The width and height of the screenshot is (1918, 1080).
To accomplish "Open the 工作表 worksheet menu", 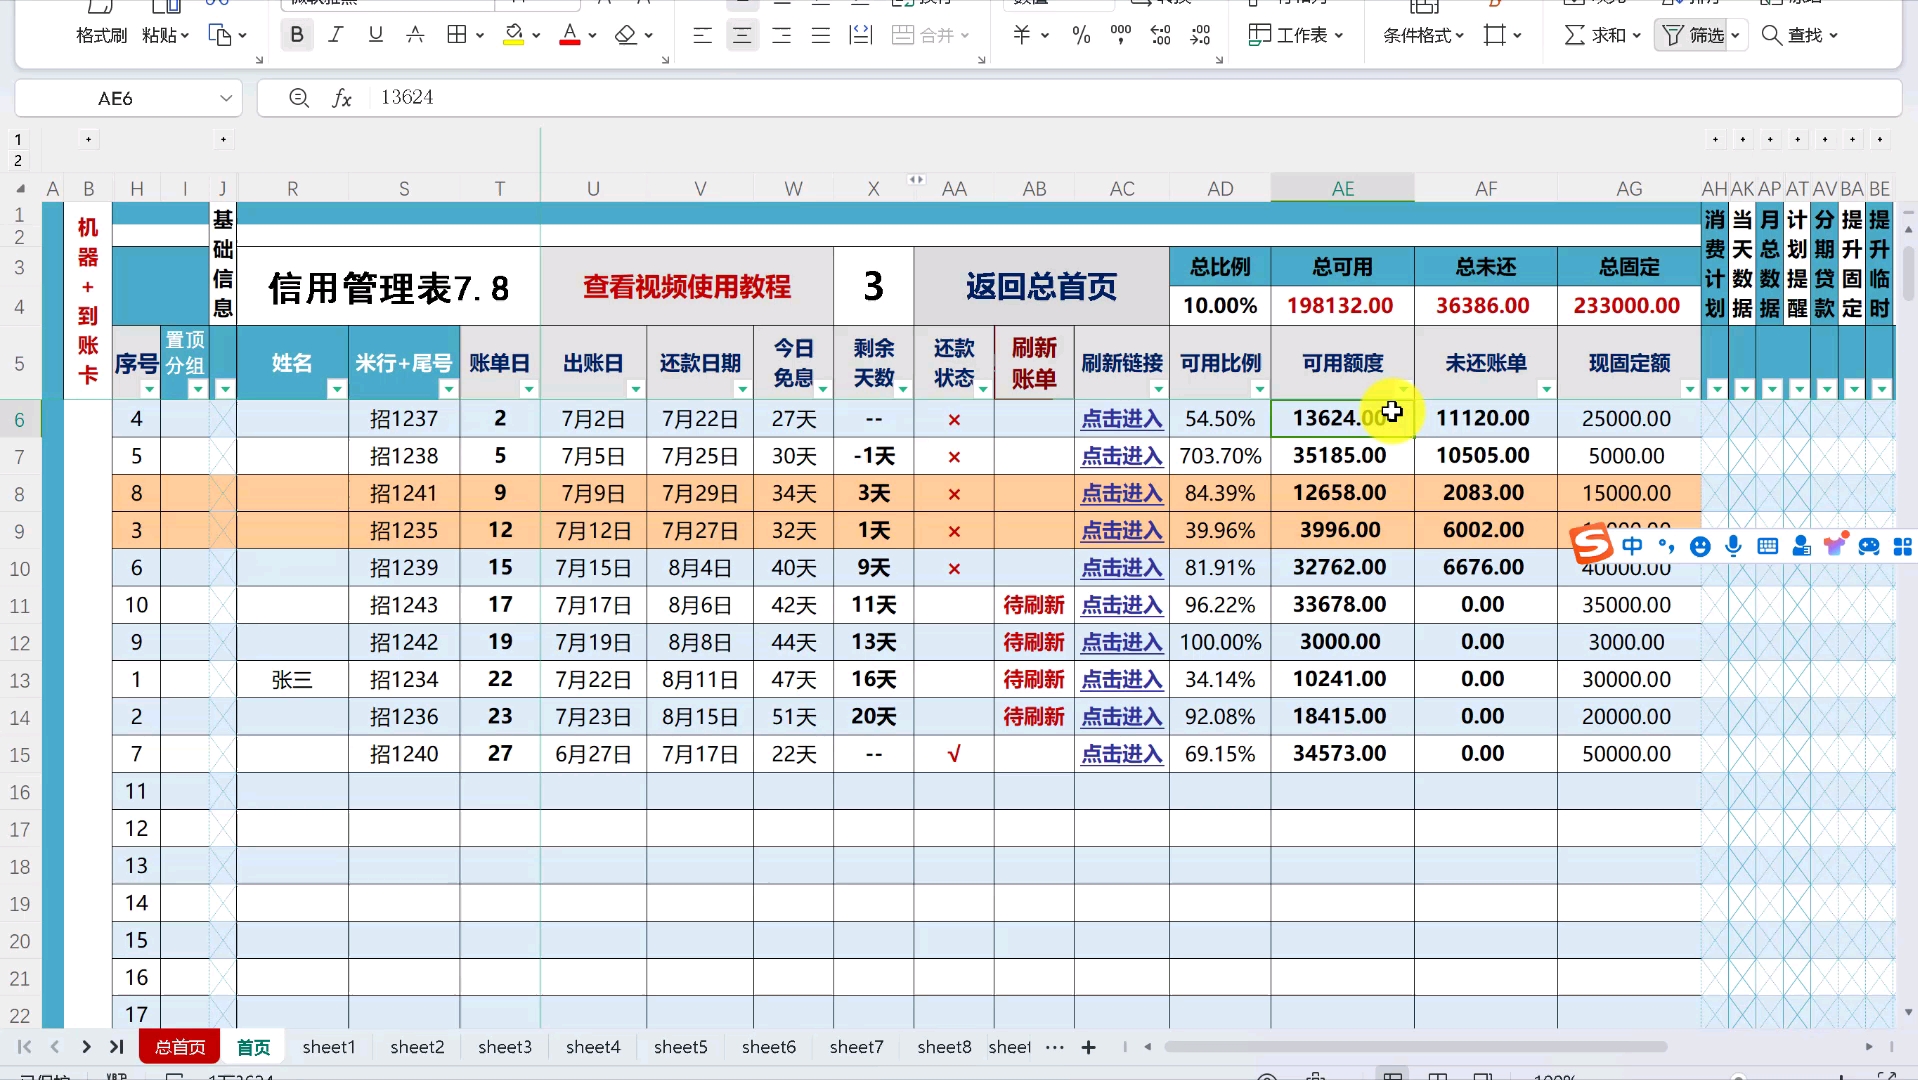I will point(1295,35).
